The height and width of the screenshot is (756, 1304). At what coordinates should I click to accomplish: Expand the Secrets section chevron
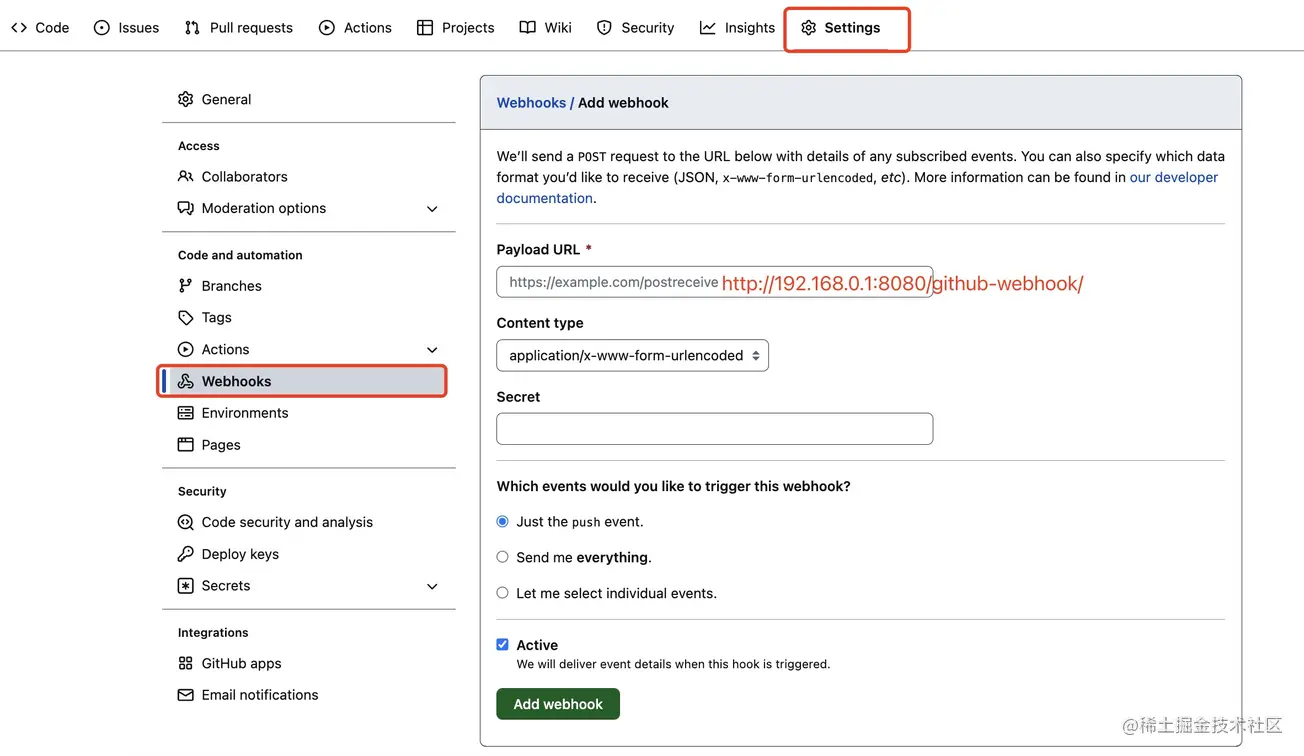click(432, 586)
